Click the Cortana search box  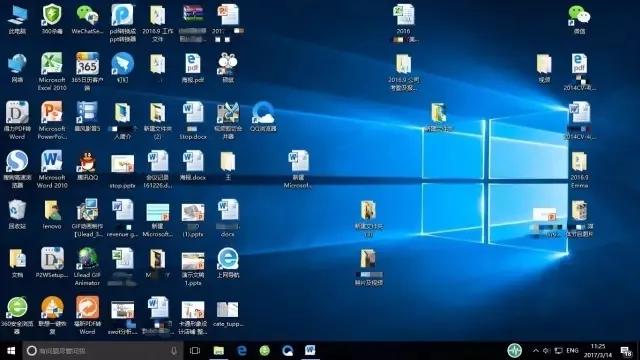pyautogui.click(x=102, y=351)
